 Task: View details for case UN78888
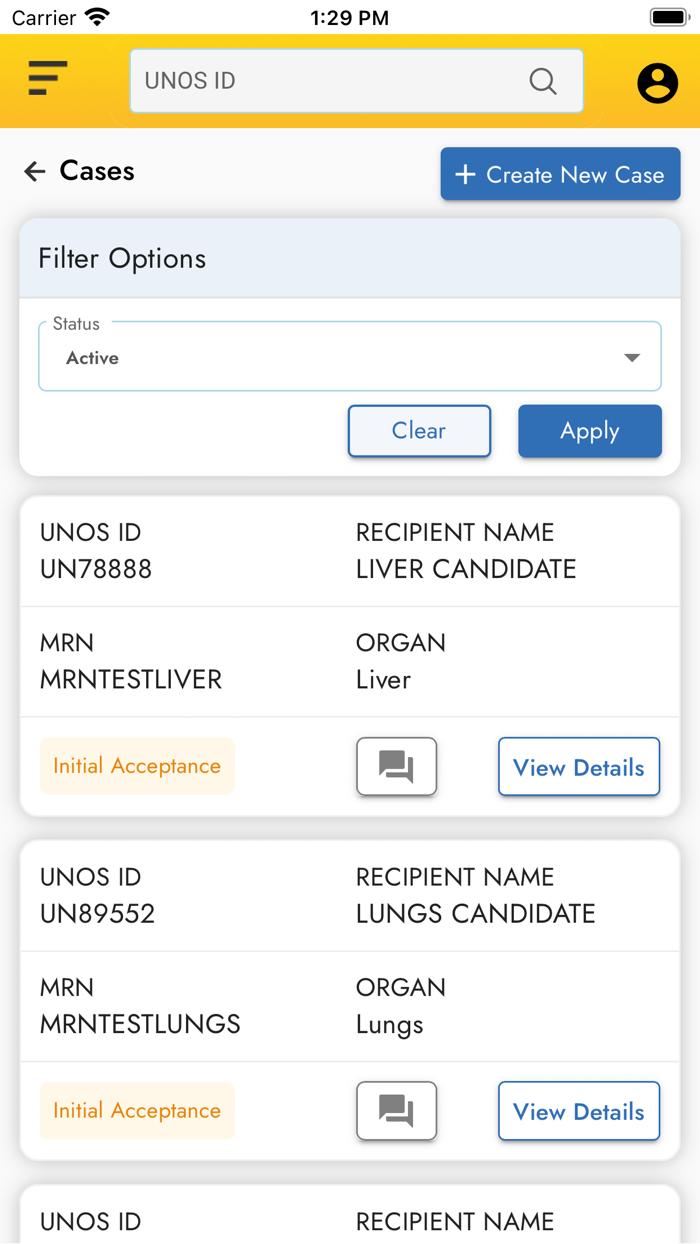(x=578, y=767)
